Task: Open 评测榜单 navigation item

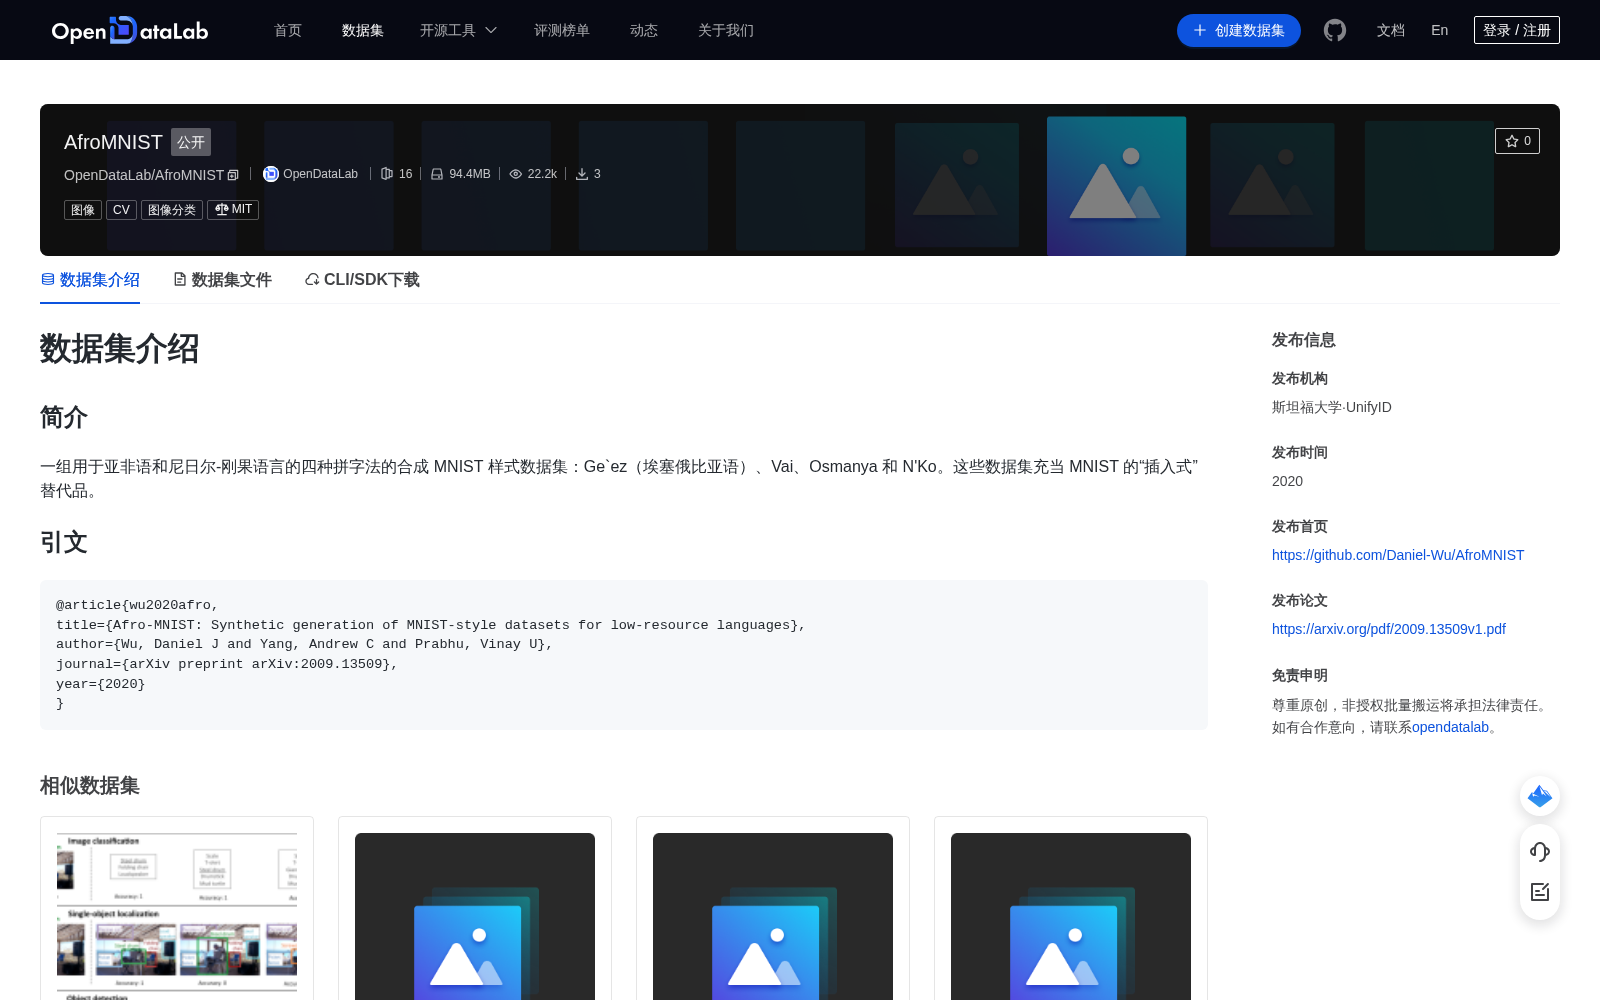Action: [x=562, y=30]
